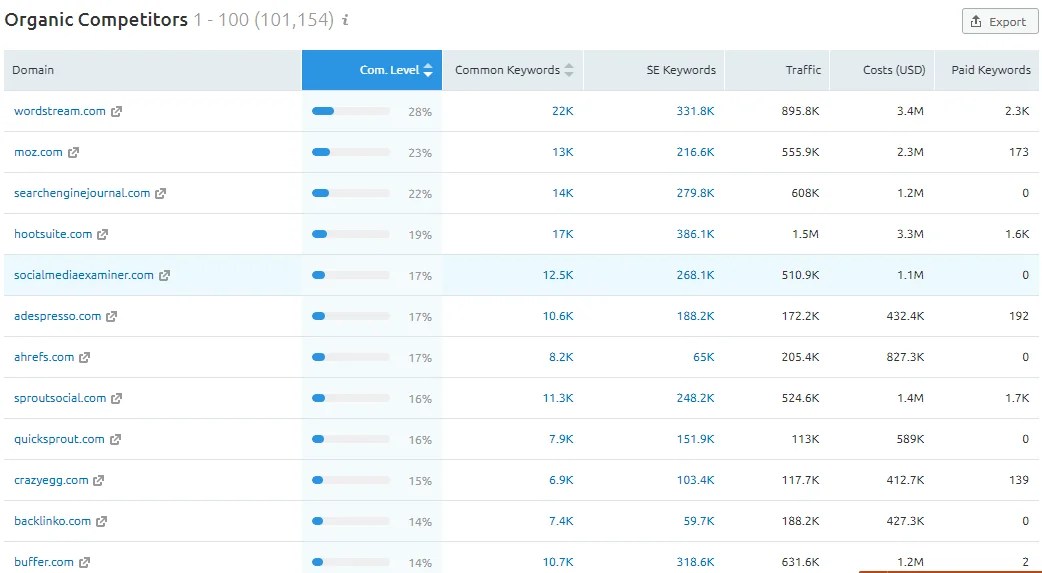Open wordstream.com 22K common keywords
1042x573 pixels.
tap(562, 111)
